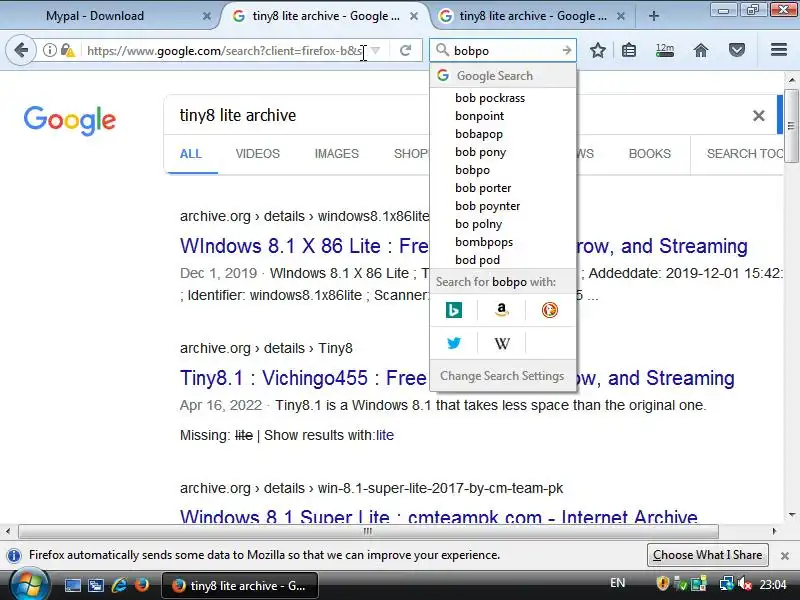Save the page to Pocket
The width and height of the screenshot is (800, 600).
[x=737, y=50]
